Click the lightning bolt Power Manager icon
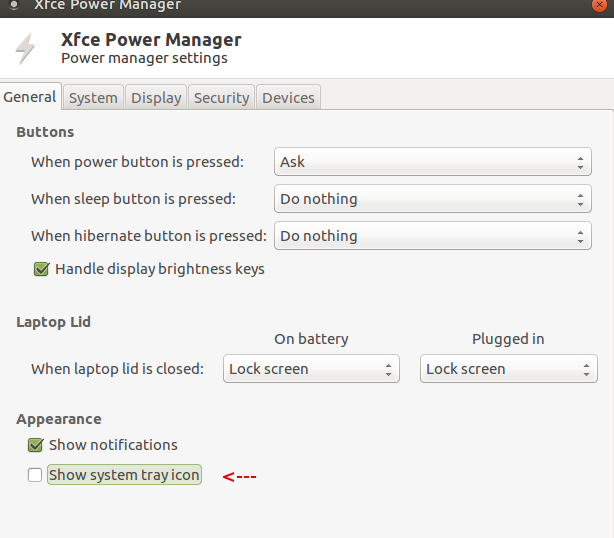614x538 pixels. [x=25, y=48]
